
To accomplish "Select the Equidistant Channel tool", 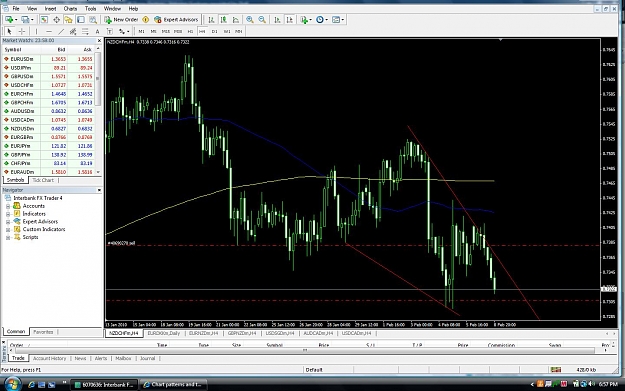I will point(73,31).
